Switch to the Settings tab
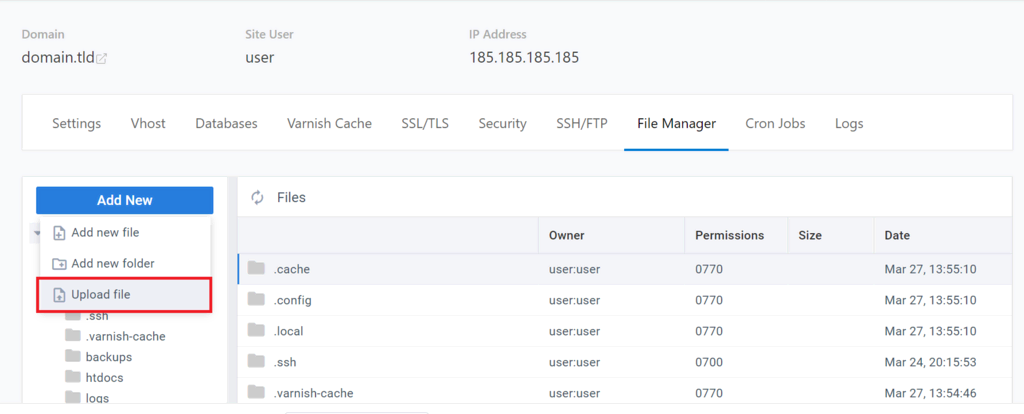This screenshot has height=414, width=1024. pyautogui.click(x=76, y=124)
